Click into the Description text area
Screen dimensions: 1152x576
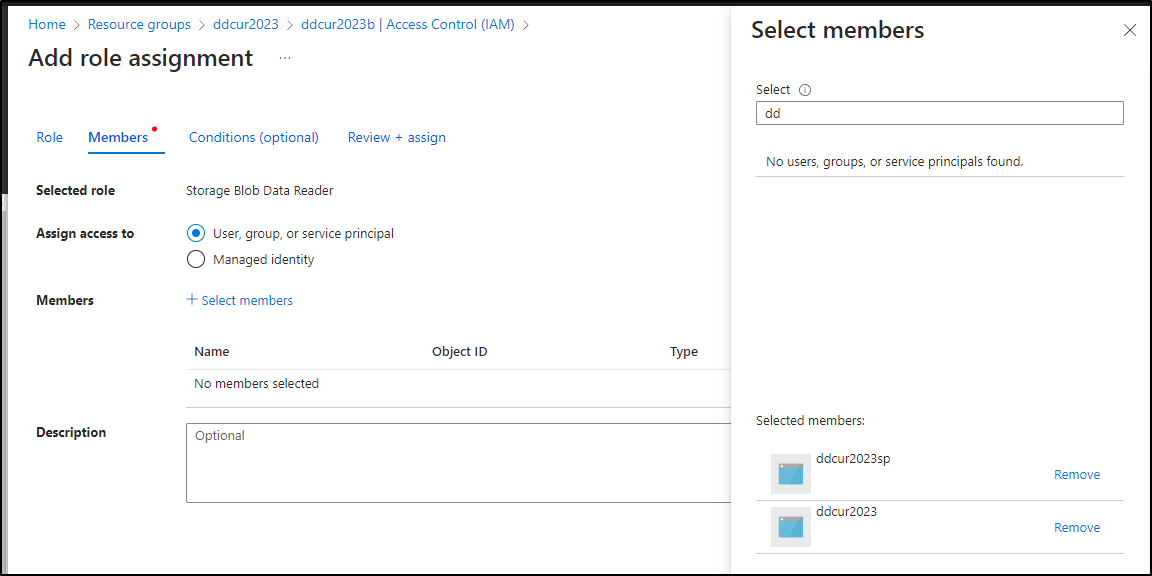tap(458, 463)
